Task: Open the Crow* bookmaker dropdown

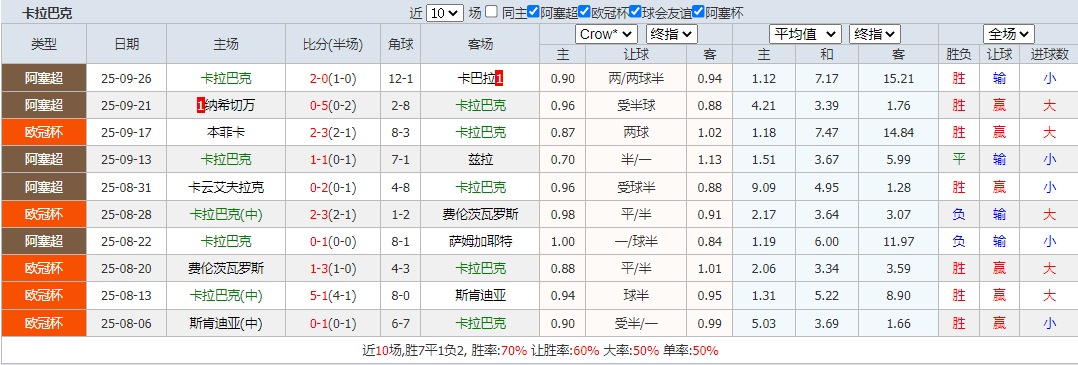Action: 606,34
